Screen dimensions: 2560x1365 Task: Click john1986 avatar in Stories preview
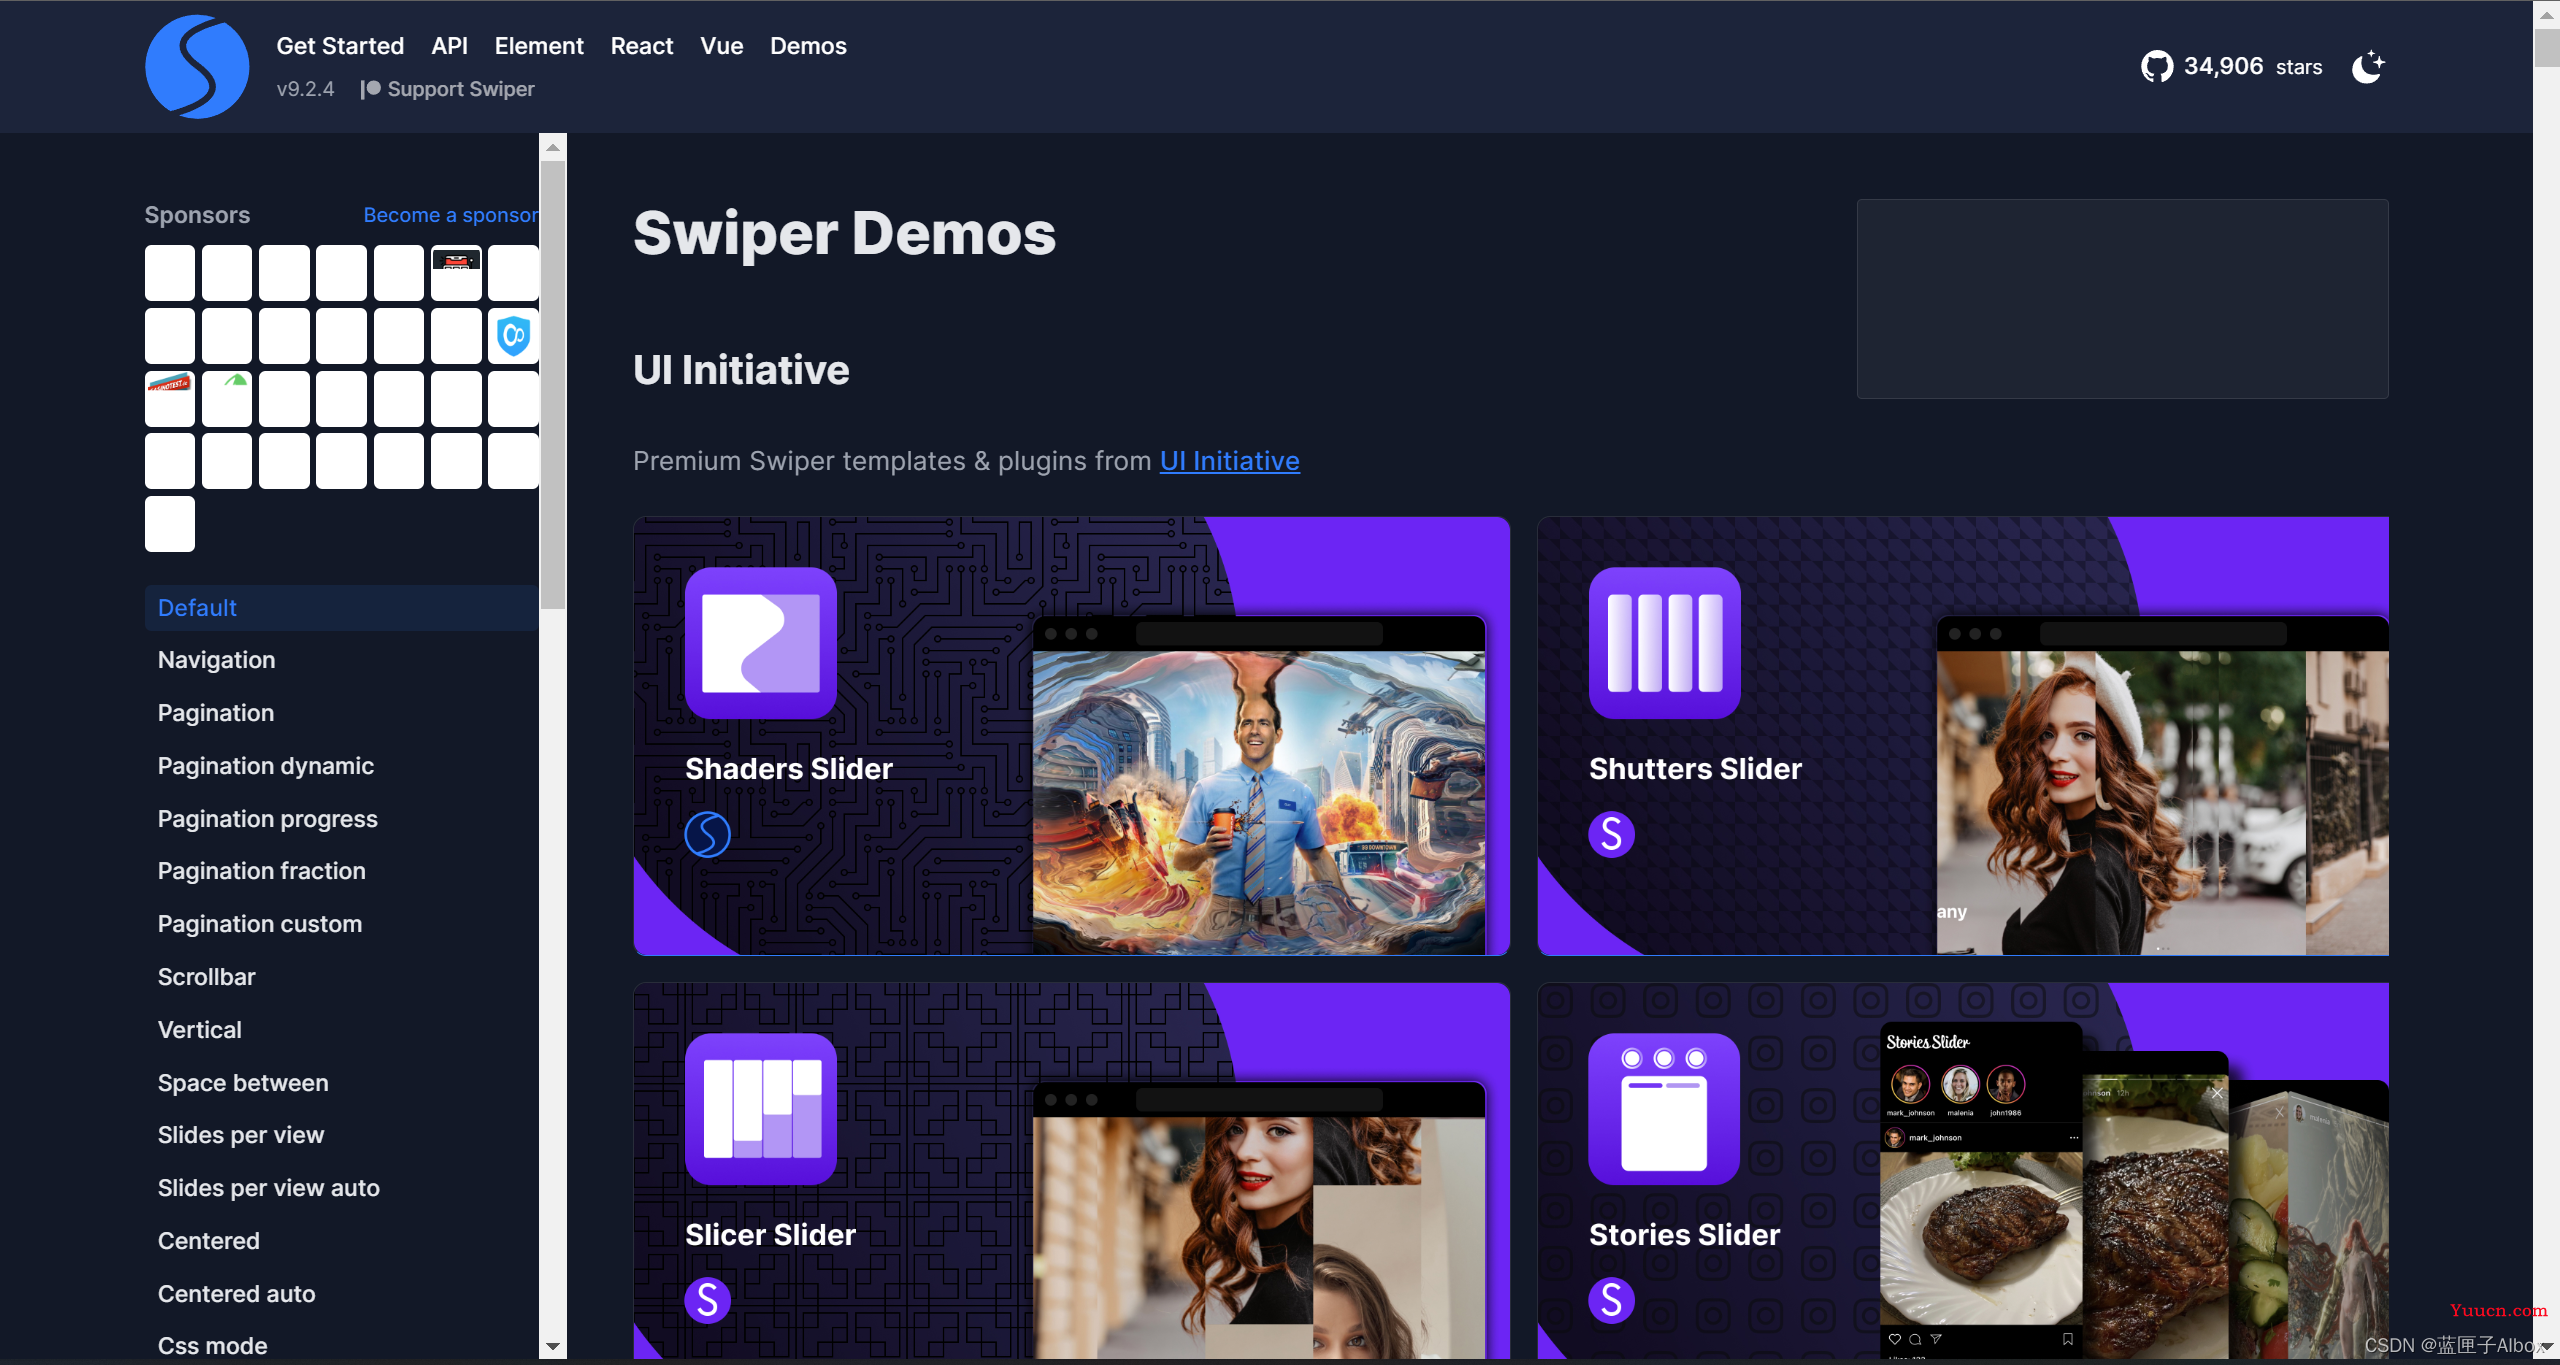[x=2006, y=1084]
